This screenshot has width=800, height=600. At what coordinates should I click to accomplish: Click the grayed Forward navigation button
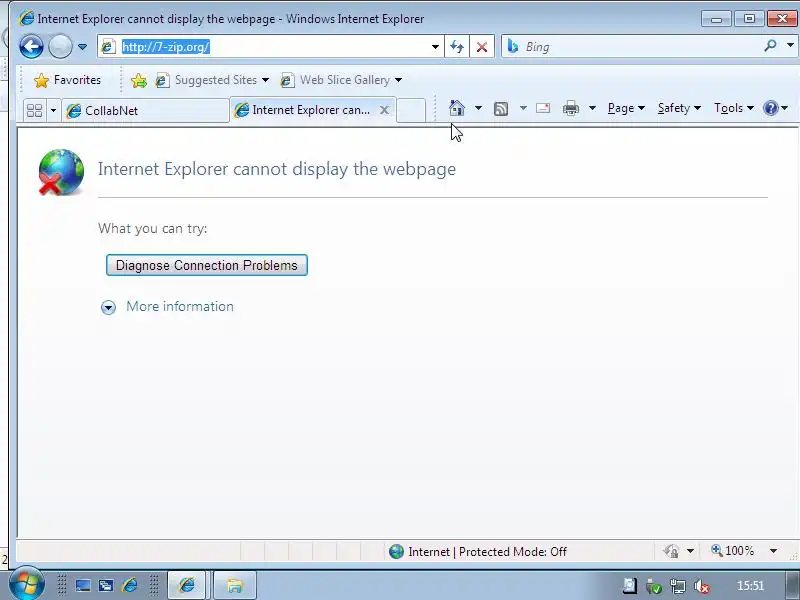pos(60,47)
